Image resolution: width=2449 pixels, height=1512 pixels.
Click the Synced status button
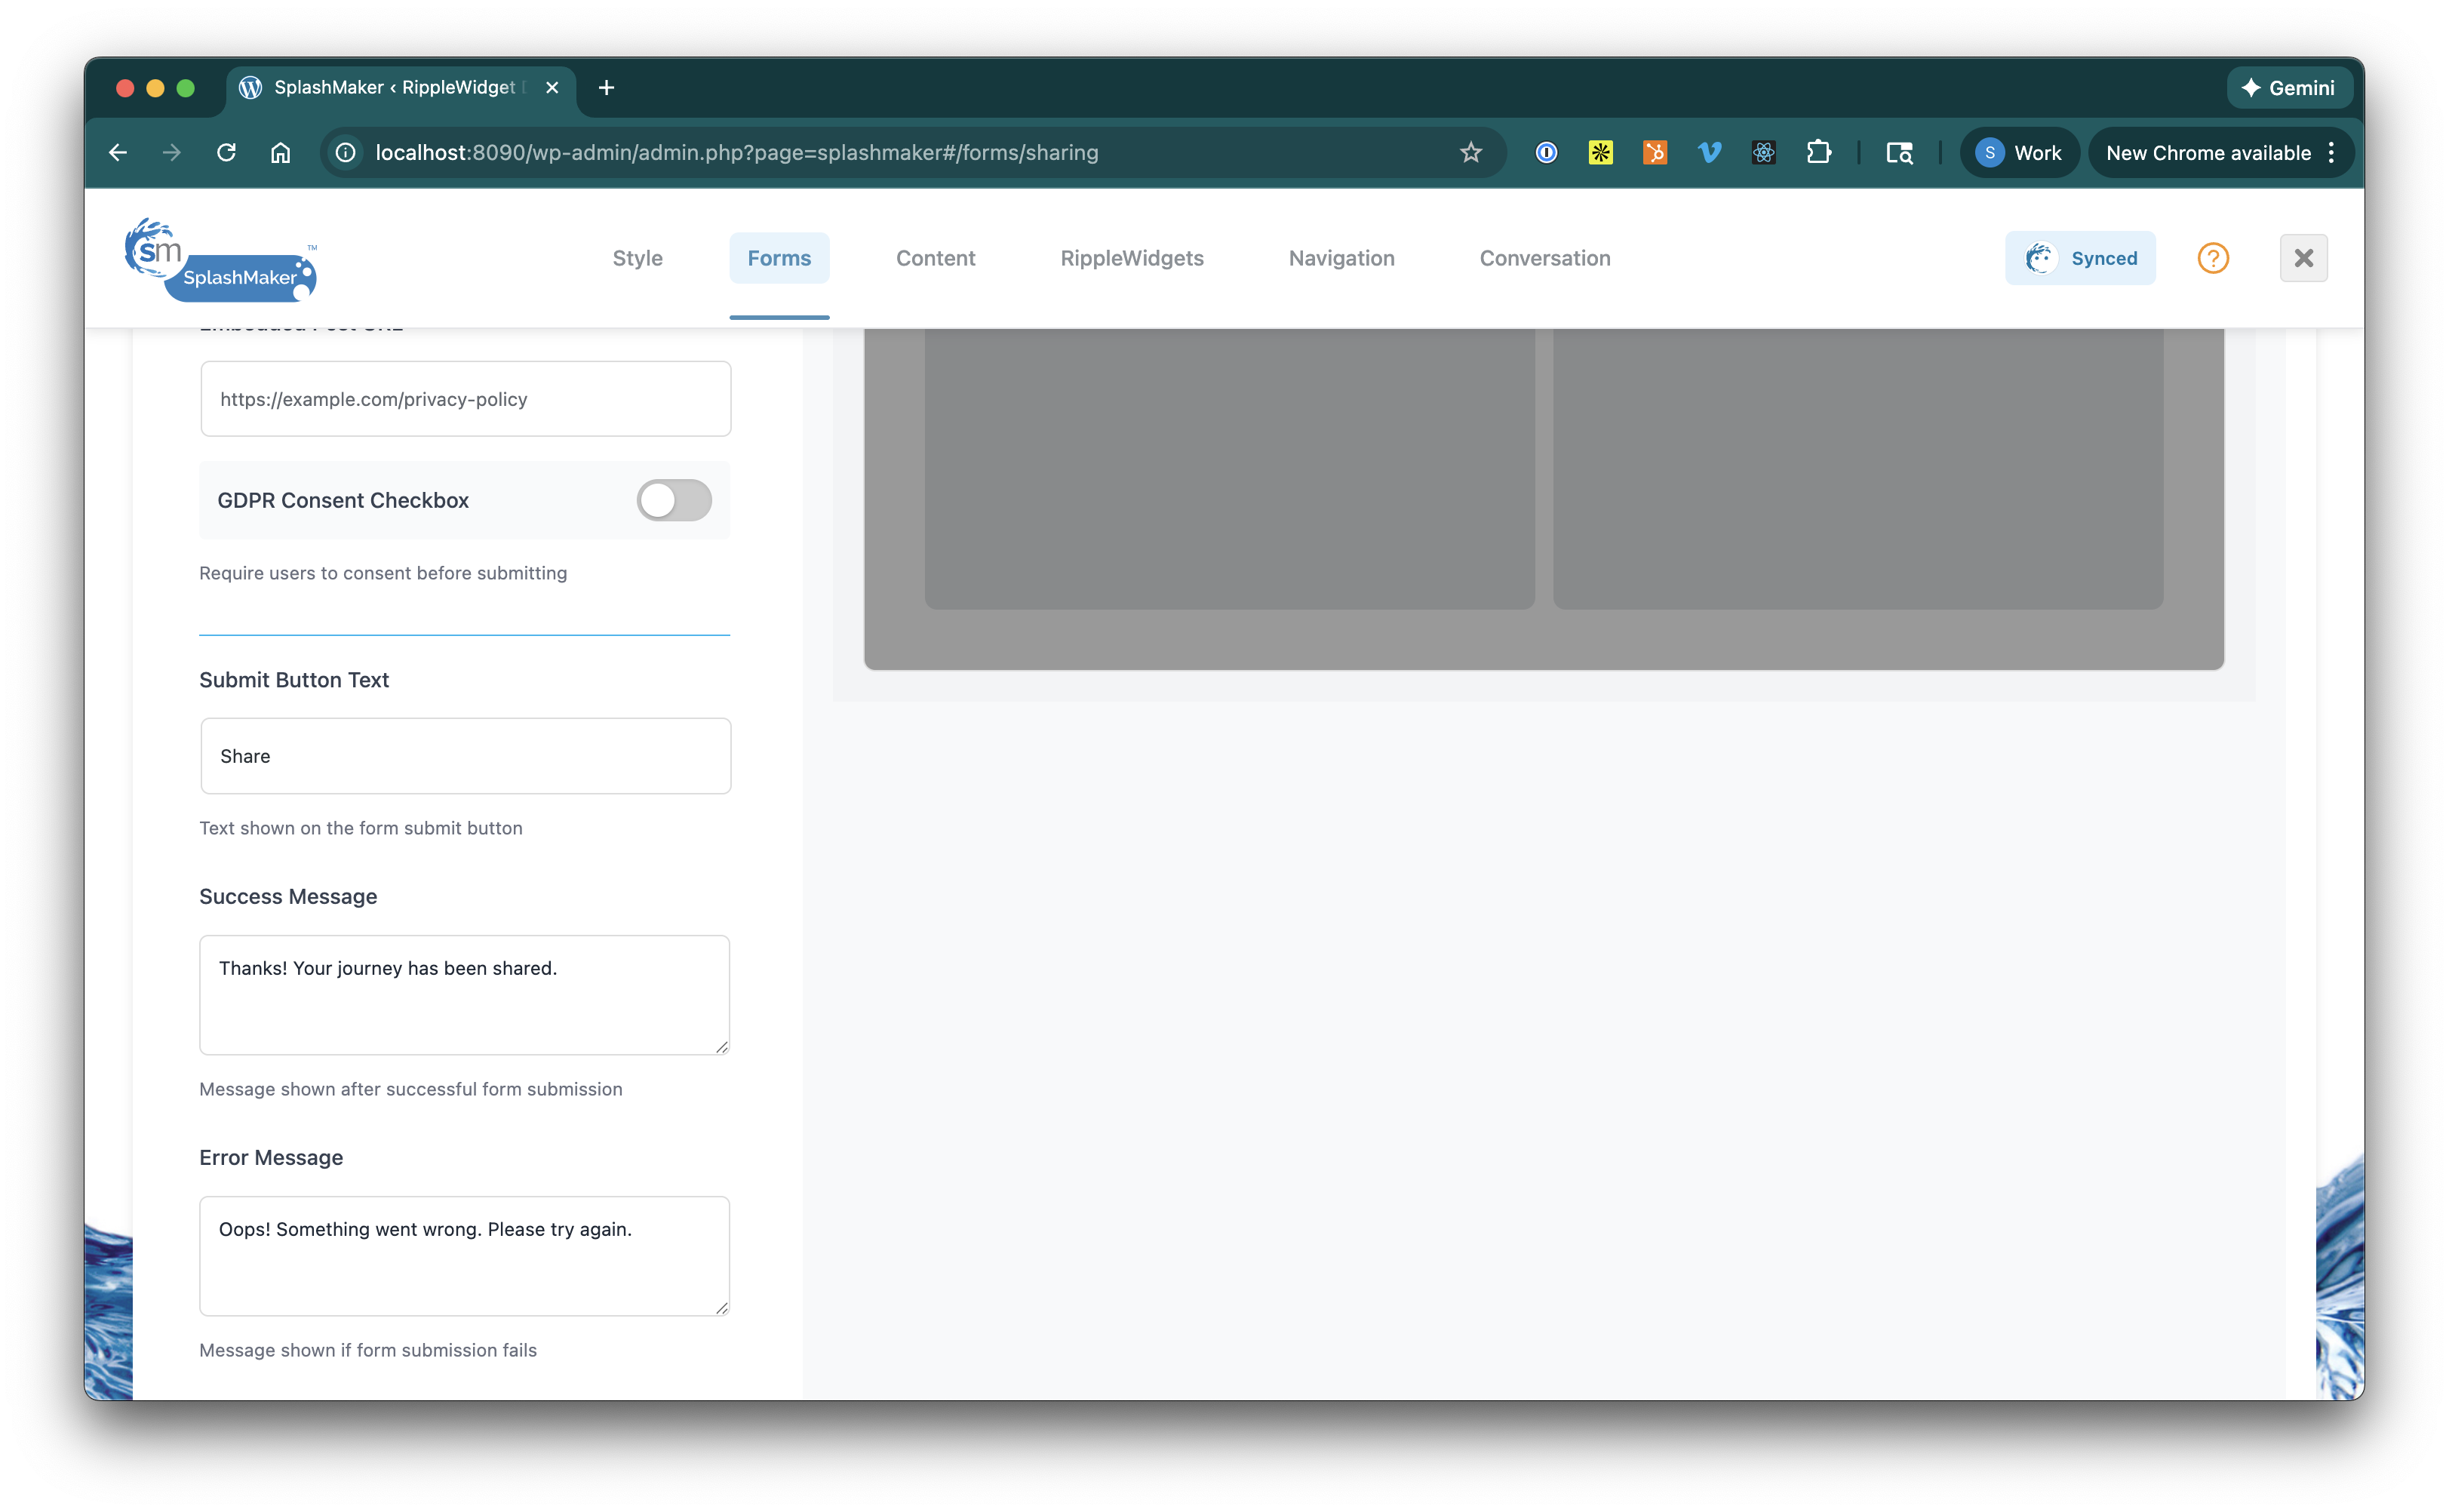(2080, 258)
